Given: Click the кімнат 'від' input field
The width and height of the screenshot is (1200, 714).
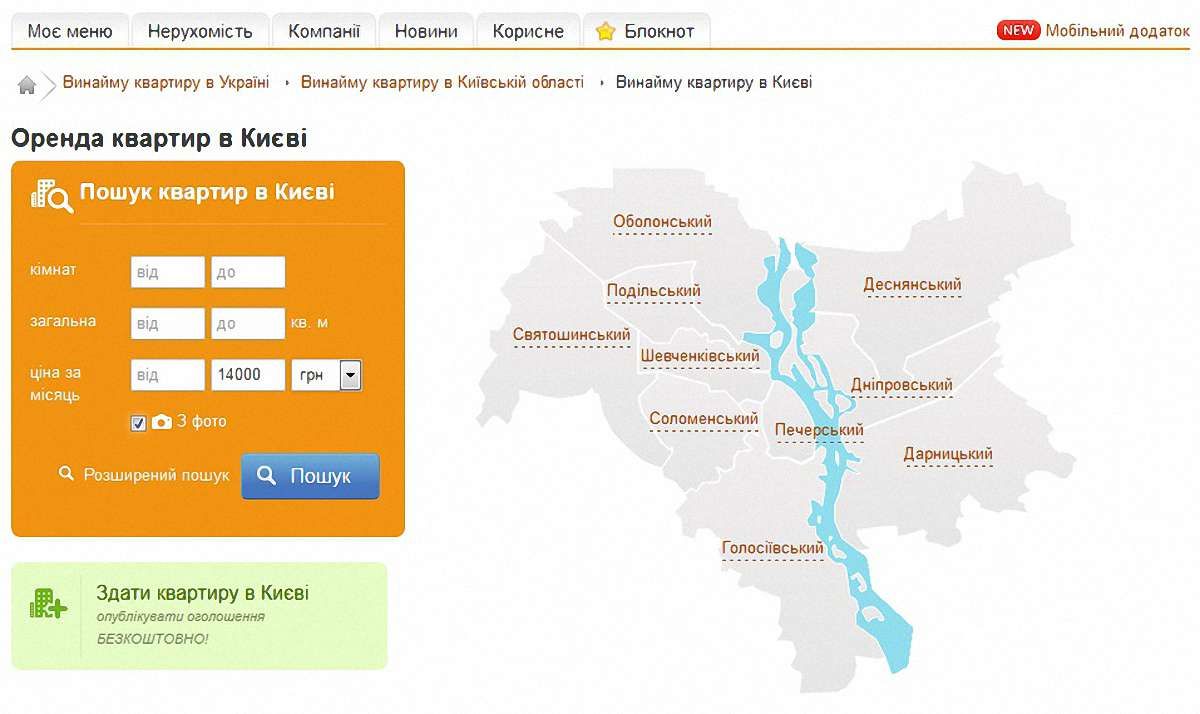Looking at the screenshot, I should point(168,272).
